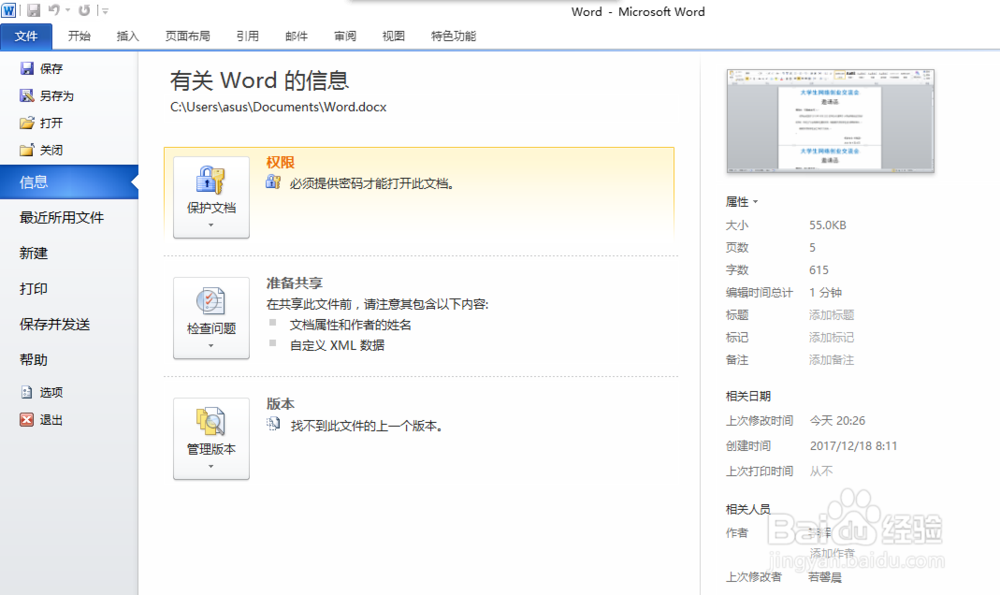Viewport: 1000px width, 595px height.
Task: Click the 版本 heading
Action: point(281,404)
